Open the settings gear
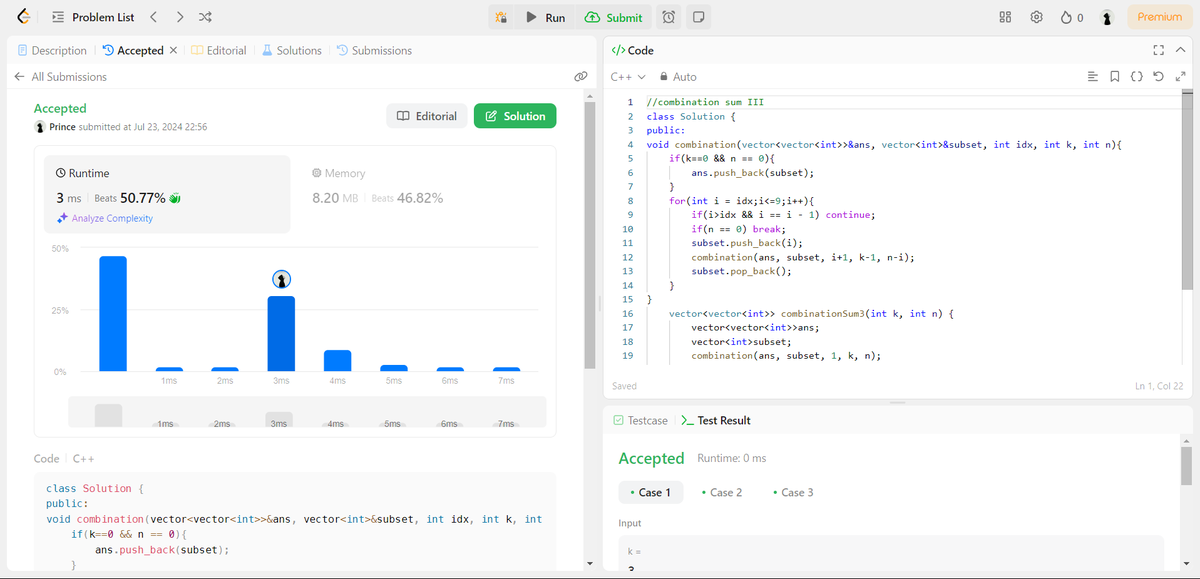1200x579 pixels. [x=1037, y=17]
